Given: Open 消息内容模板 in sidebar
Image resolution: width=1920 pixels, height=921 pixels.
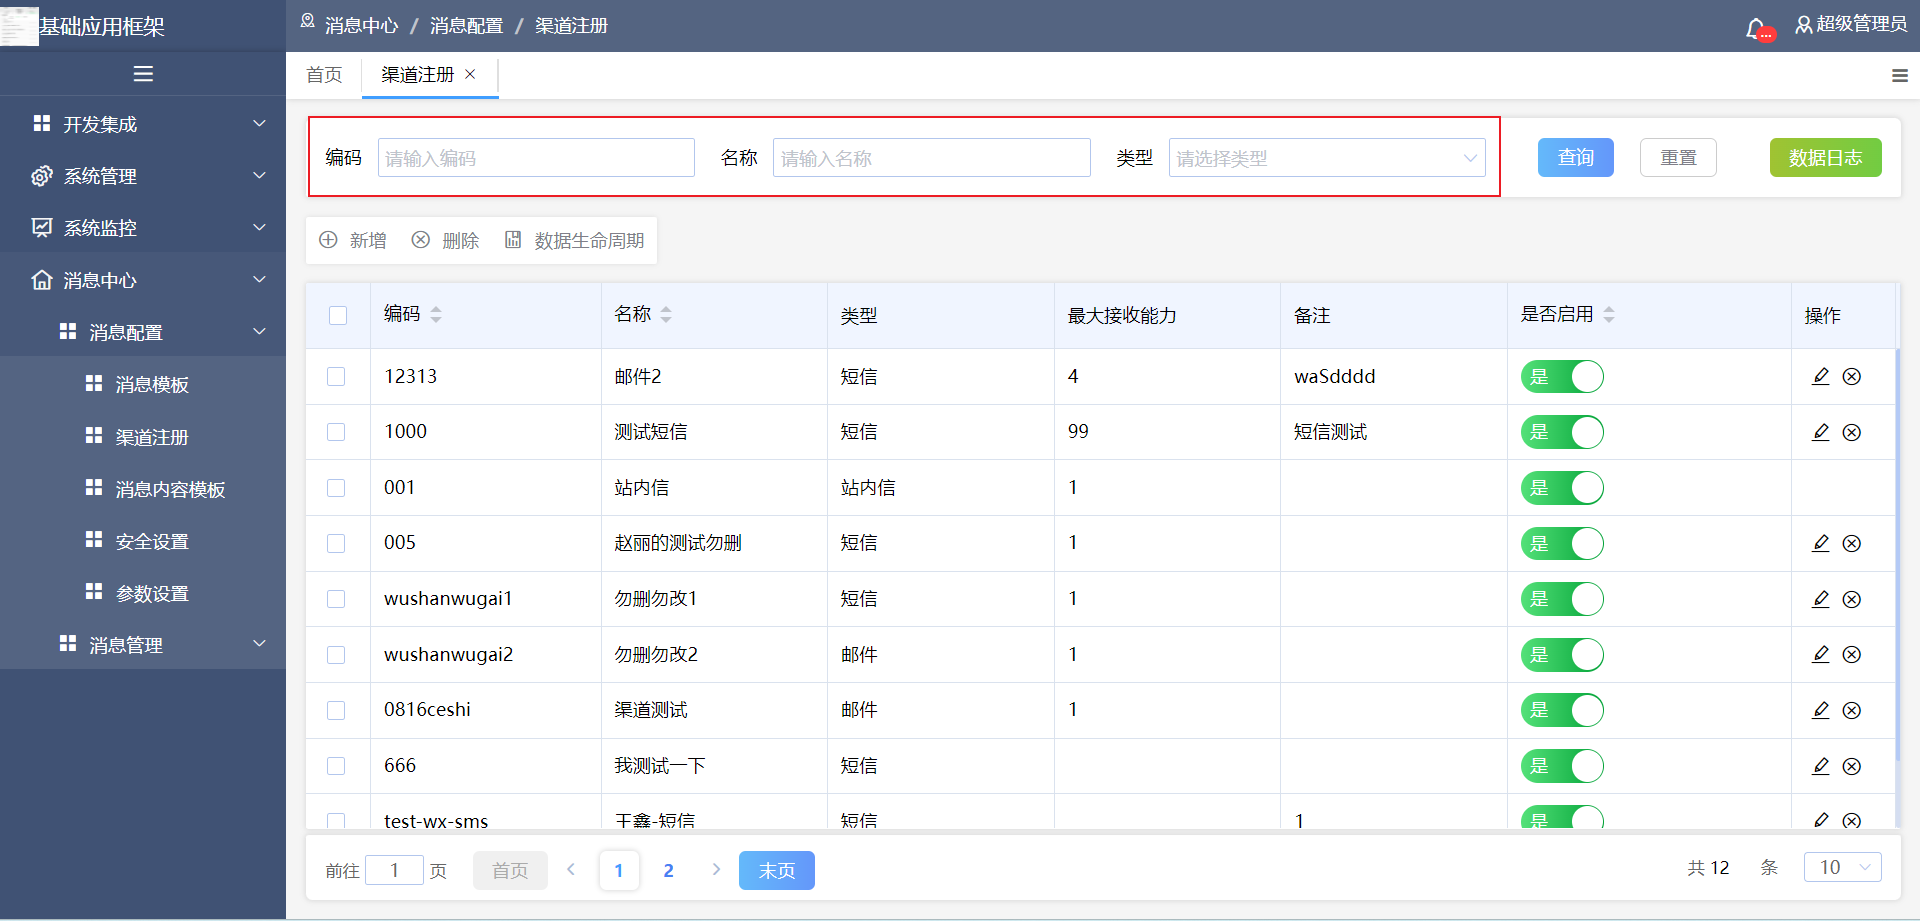Looking at the screenshot, I should click(x=143, y=489).
